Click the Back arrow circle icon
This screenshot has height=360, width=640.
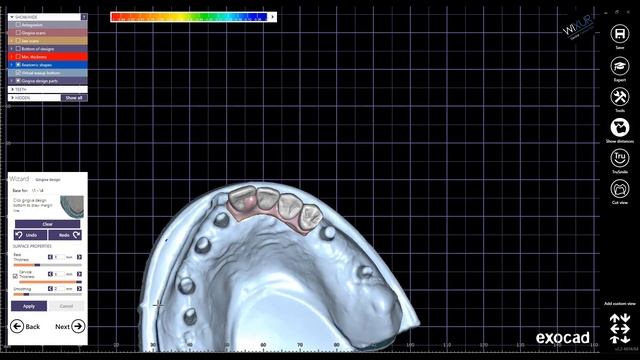point(17,327)
